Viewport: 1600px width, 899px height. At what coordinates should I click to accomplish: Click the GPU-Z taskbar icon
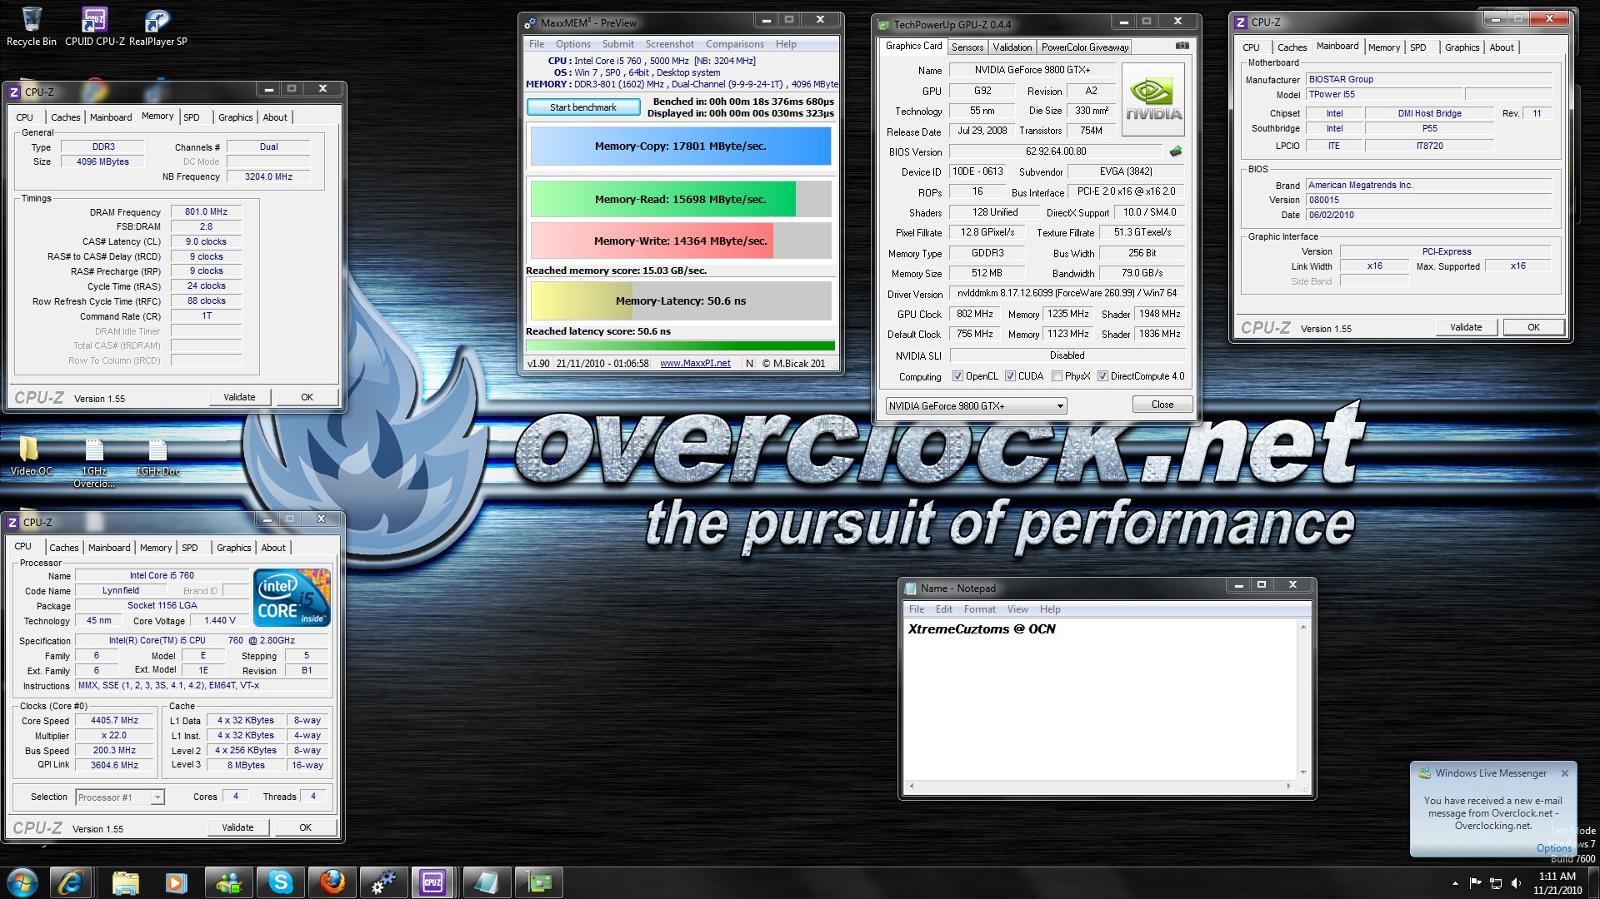pos(540,882)
